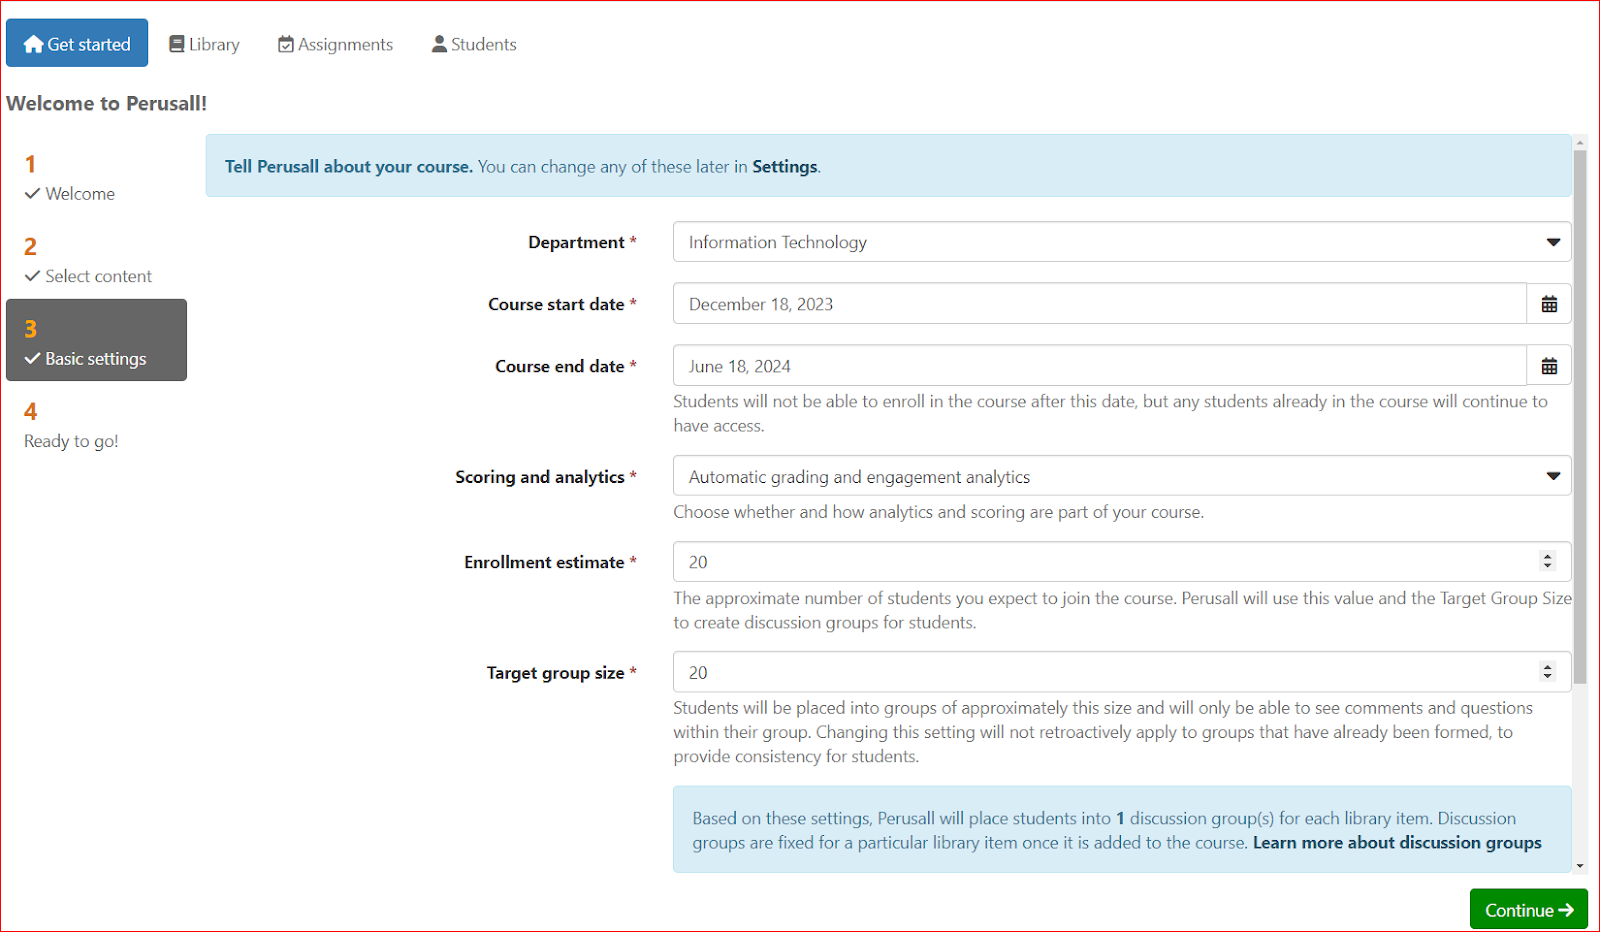
Task: Click the Enrollment estimate input field
Action: tap(1122, 562)
